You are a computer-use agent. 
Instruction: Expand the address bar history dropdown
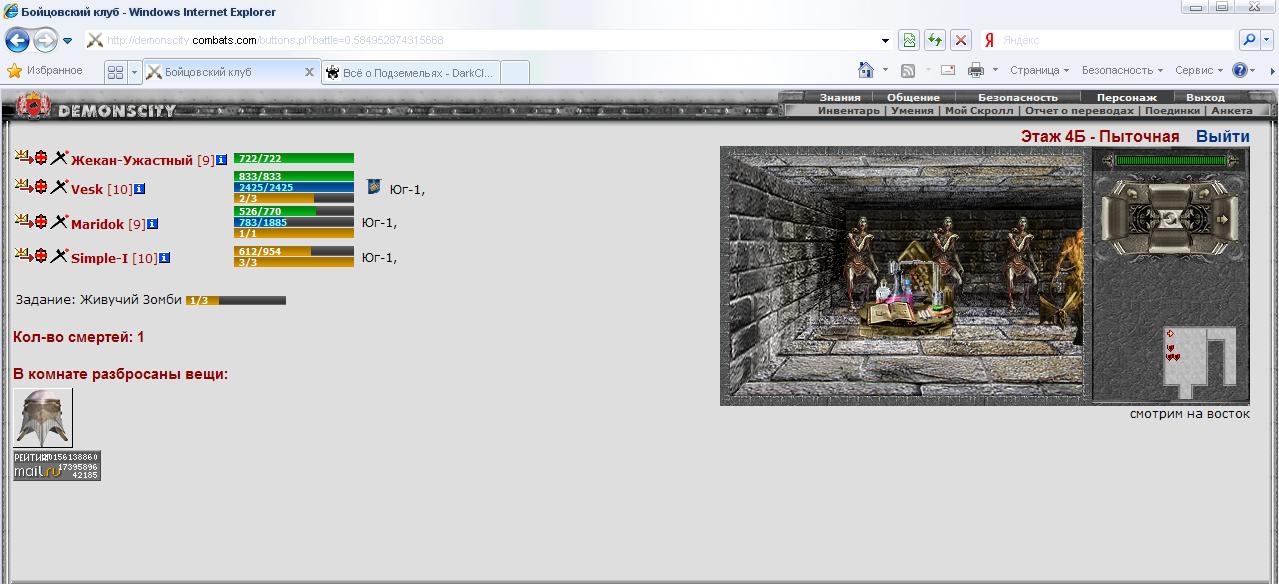coord(885,41)
